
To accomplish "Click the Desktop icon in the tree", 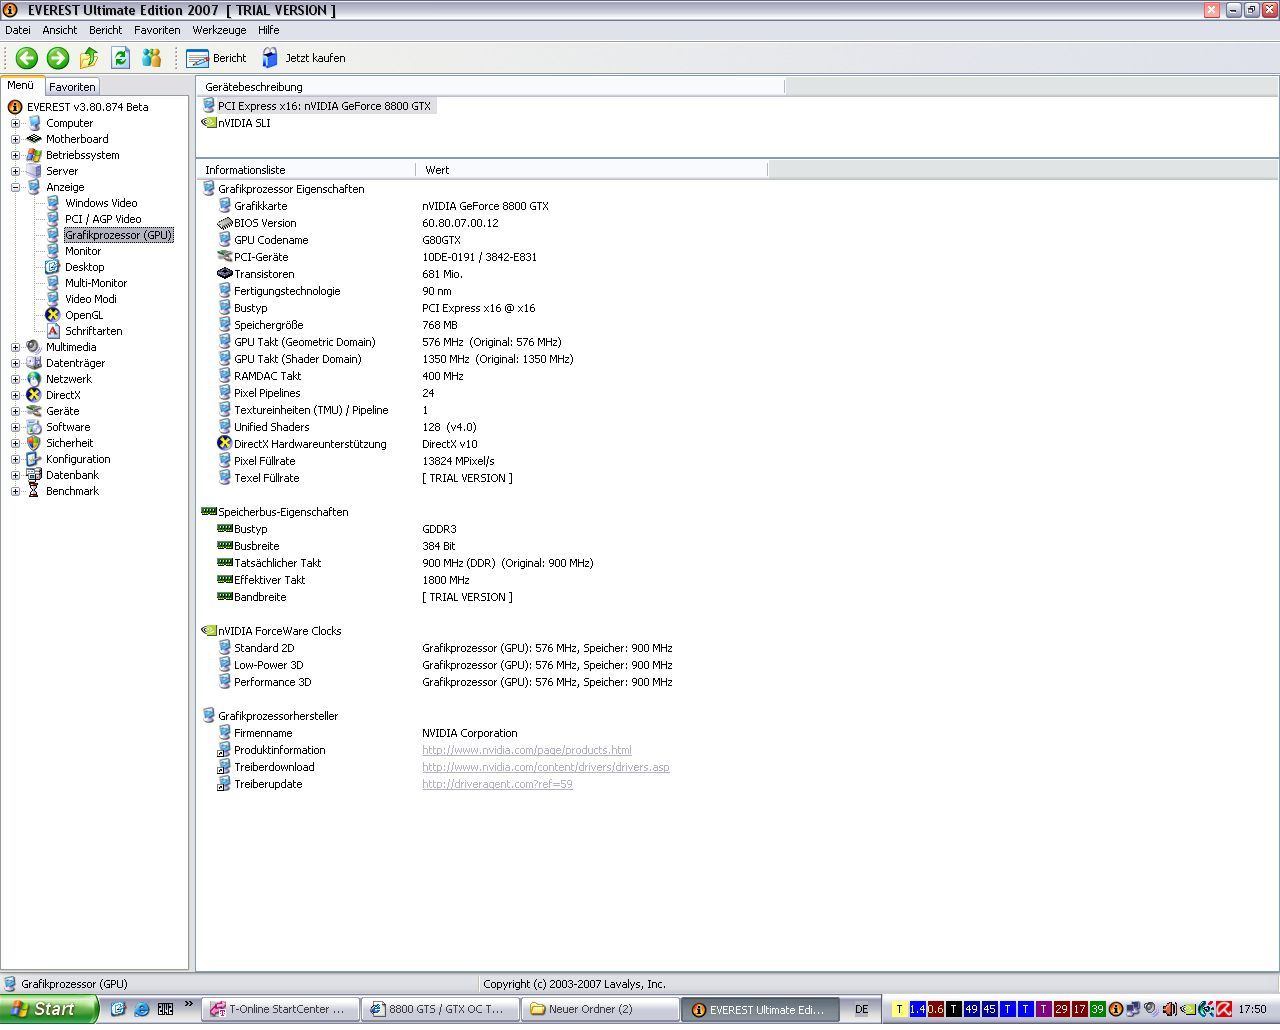I will [x=53, y=267].
